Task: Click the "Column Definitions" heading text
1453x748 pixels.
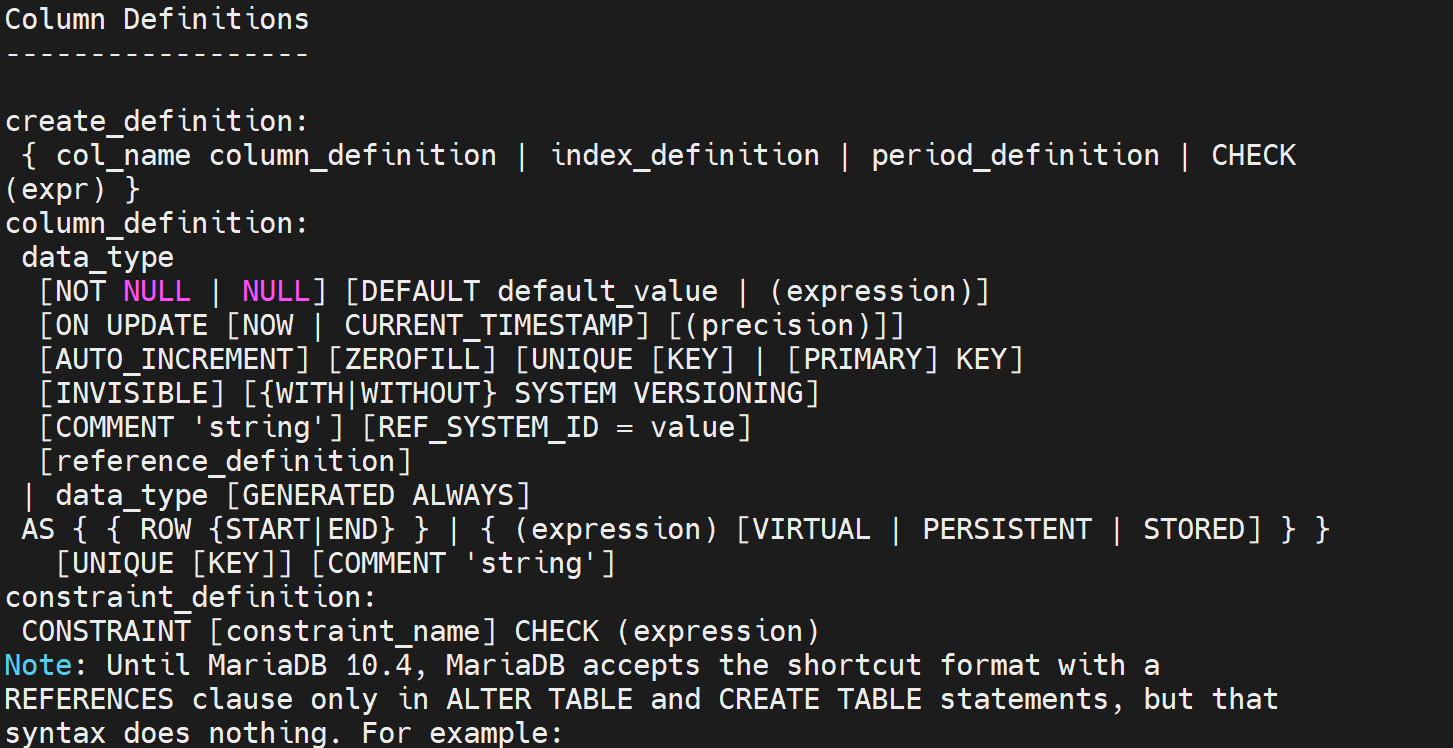Action: pos(157,19)
